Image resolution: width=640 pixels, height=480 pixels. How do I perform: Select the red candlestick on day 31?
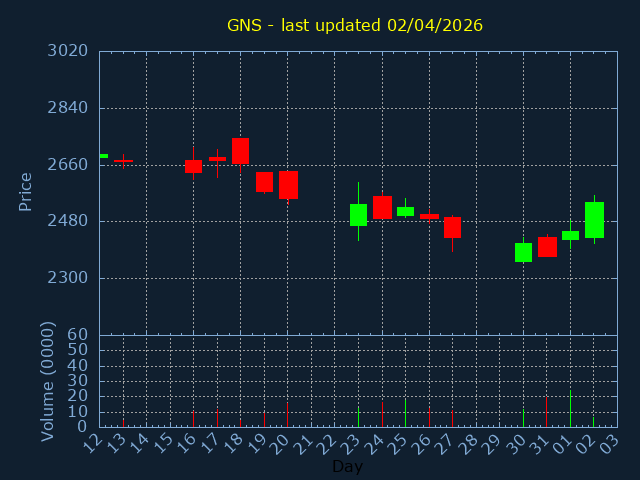pos(547,247)
